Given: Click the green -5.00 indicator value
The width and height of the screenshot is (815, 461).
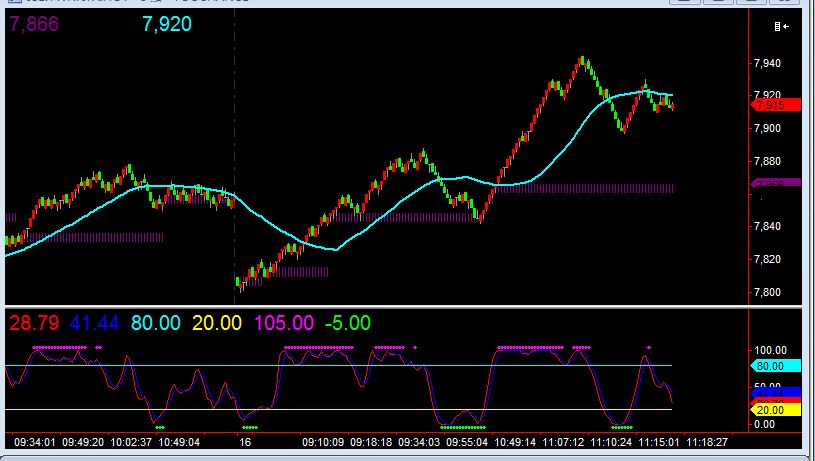Looking at the screenshot, I should pyautogui.click(x=348, y=323).
